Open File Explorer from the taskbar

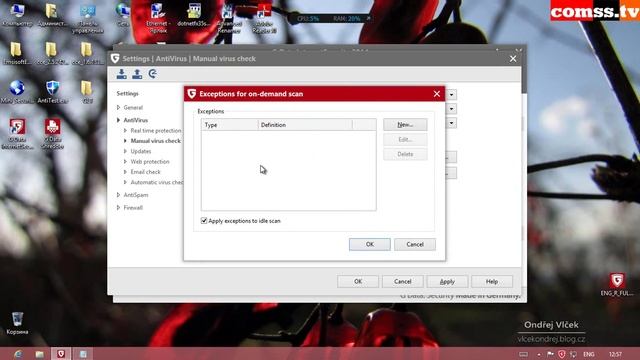click(x=40, y=354)
